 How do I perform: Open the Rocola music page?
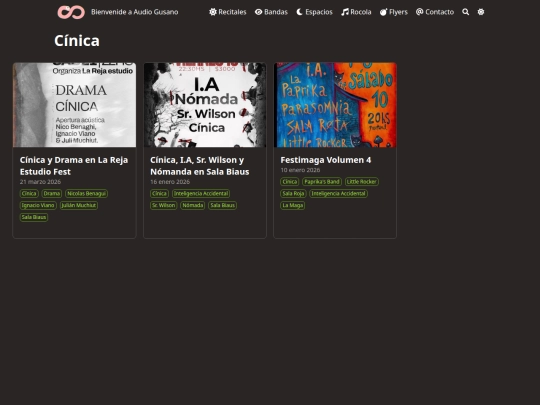coord(356,12)
